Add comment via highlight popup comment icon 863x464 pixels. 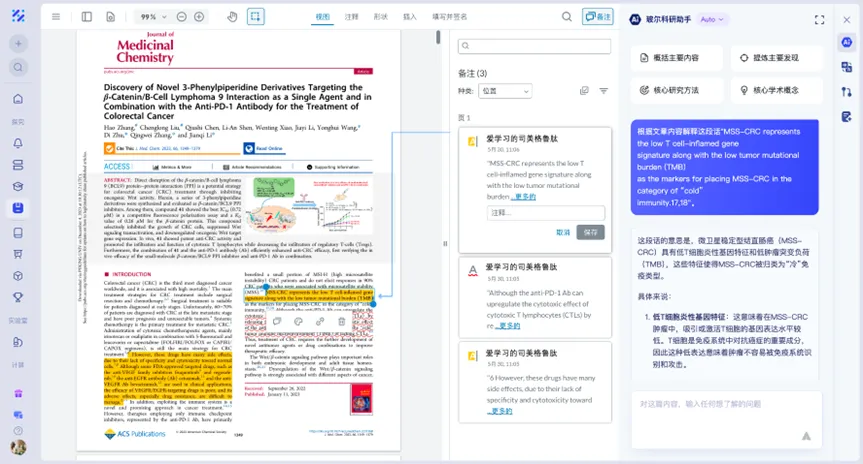click(x=277, y=321)
